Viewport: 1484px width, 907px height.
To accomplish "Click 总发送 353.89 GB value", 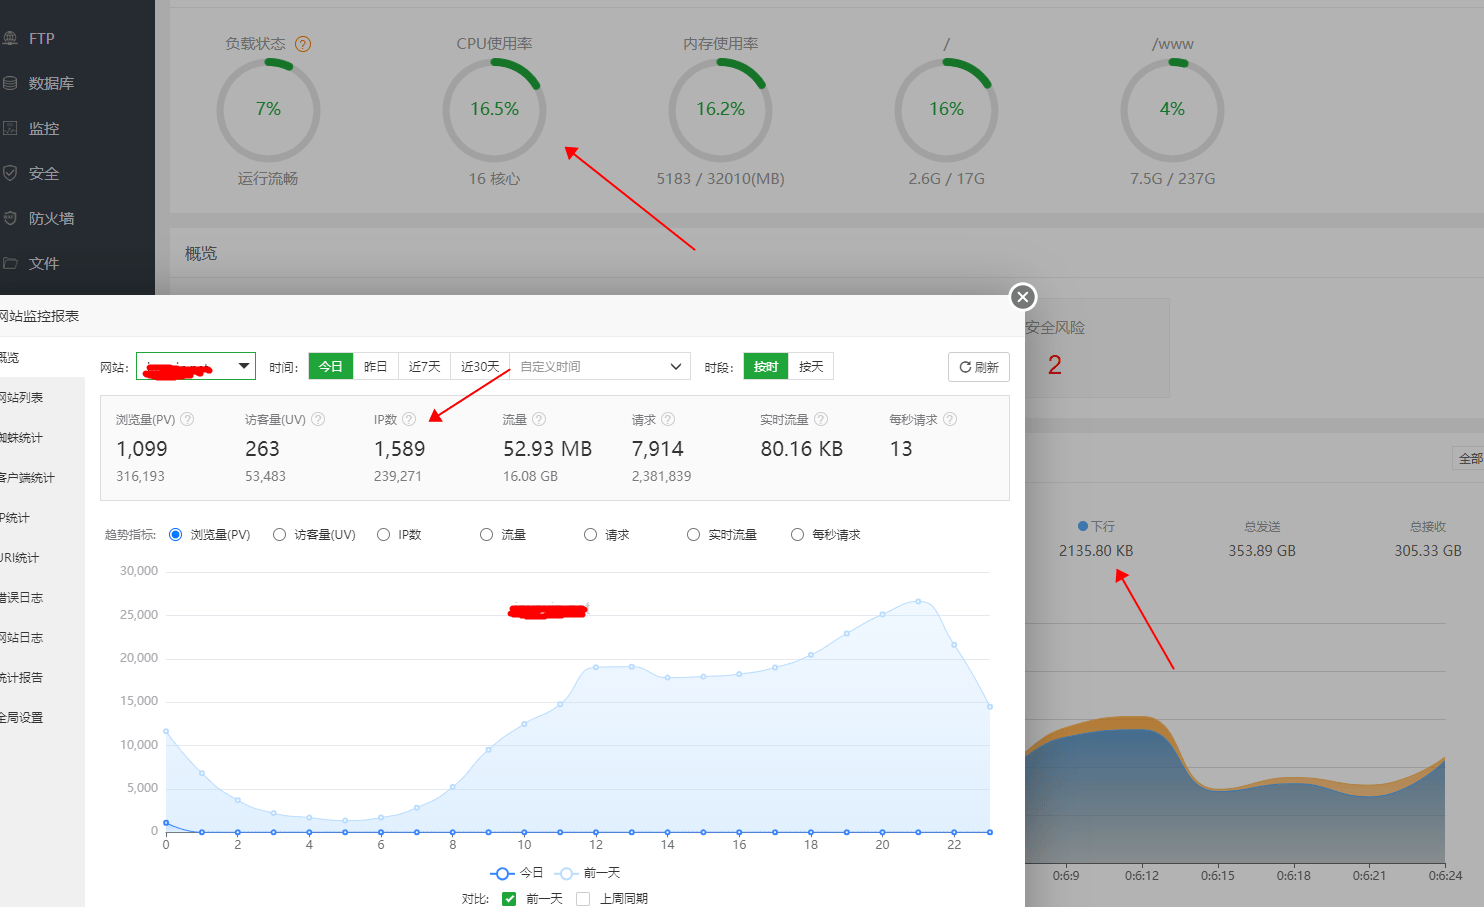I will pos(1262,551).
